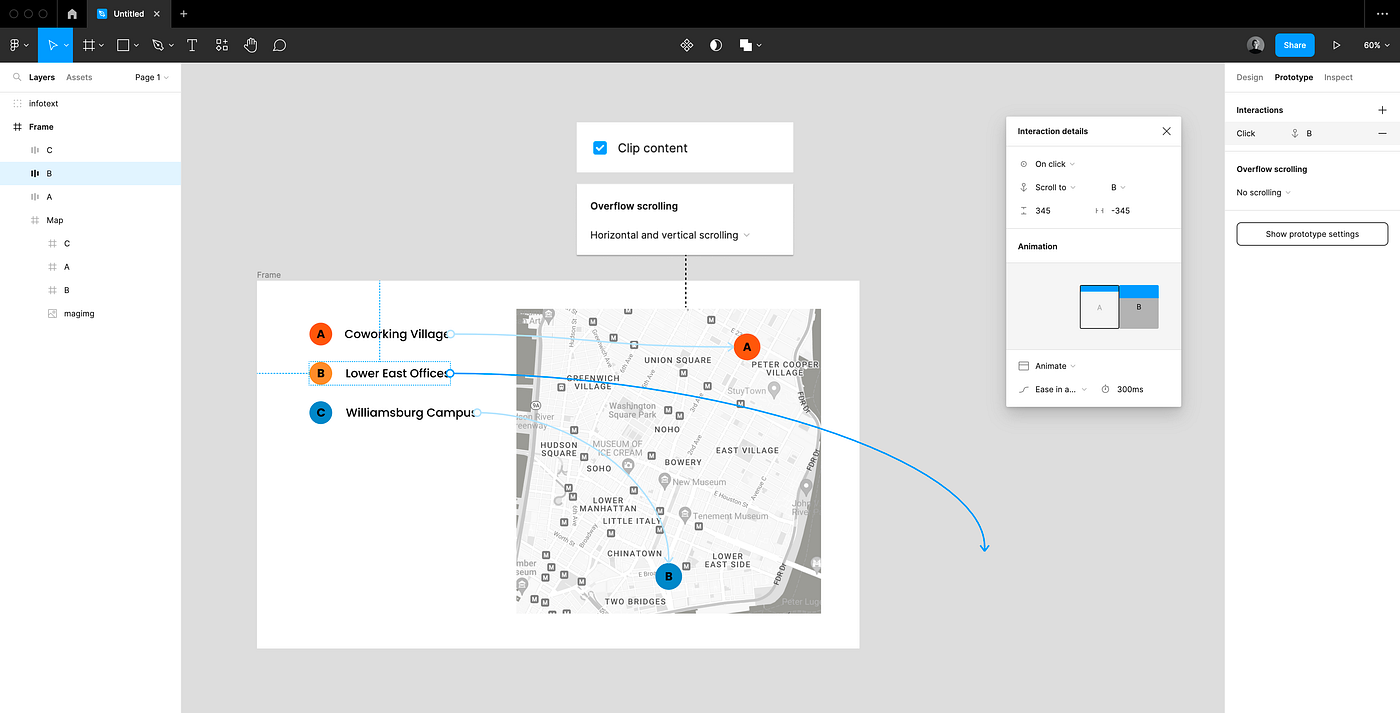
Task: Toggle the layout contrast mask icon
Action: click(716, 45)
